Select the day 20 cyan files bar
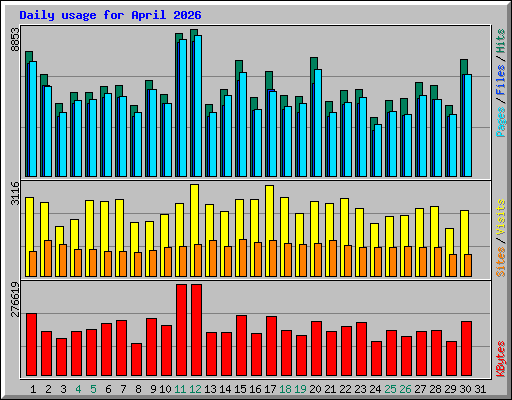The height and width of the screenshot is (400, 512). pyautogui.click(x=318, y=123)
